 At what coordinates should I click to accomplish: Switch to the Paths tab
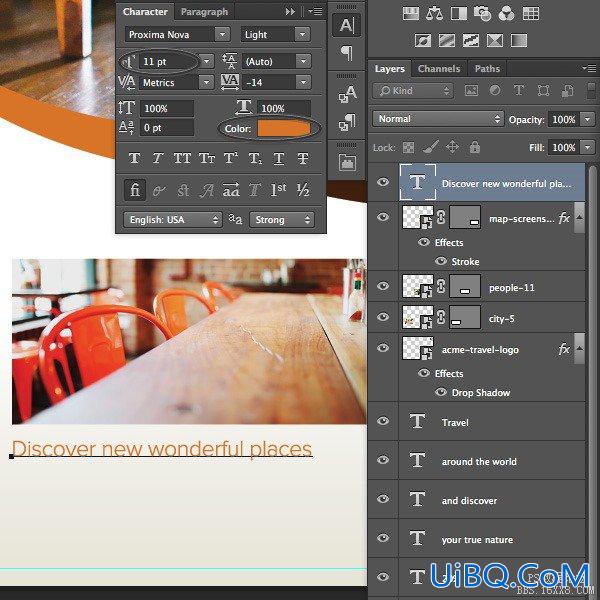pyautogui.click(x=487, y=69)
